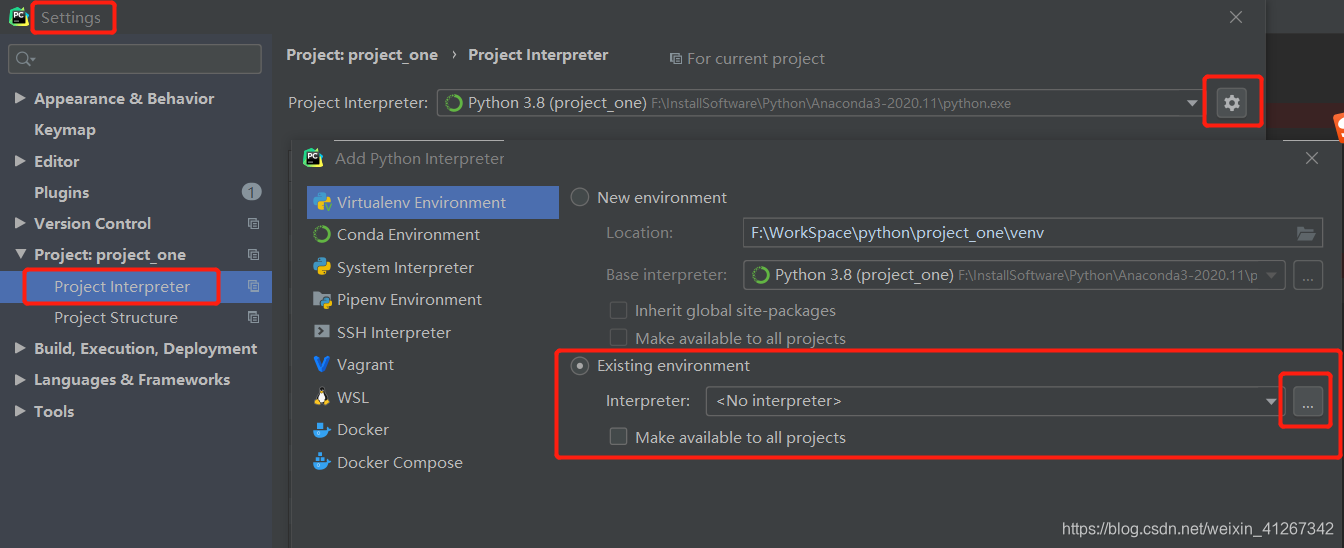Click Project: project_one breadcrumb
The width and height of the screenshot is (1344, 548).
[362, 55]
